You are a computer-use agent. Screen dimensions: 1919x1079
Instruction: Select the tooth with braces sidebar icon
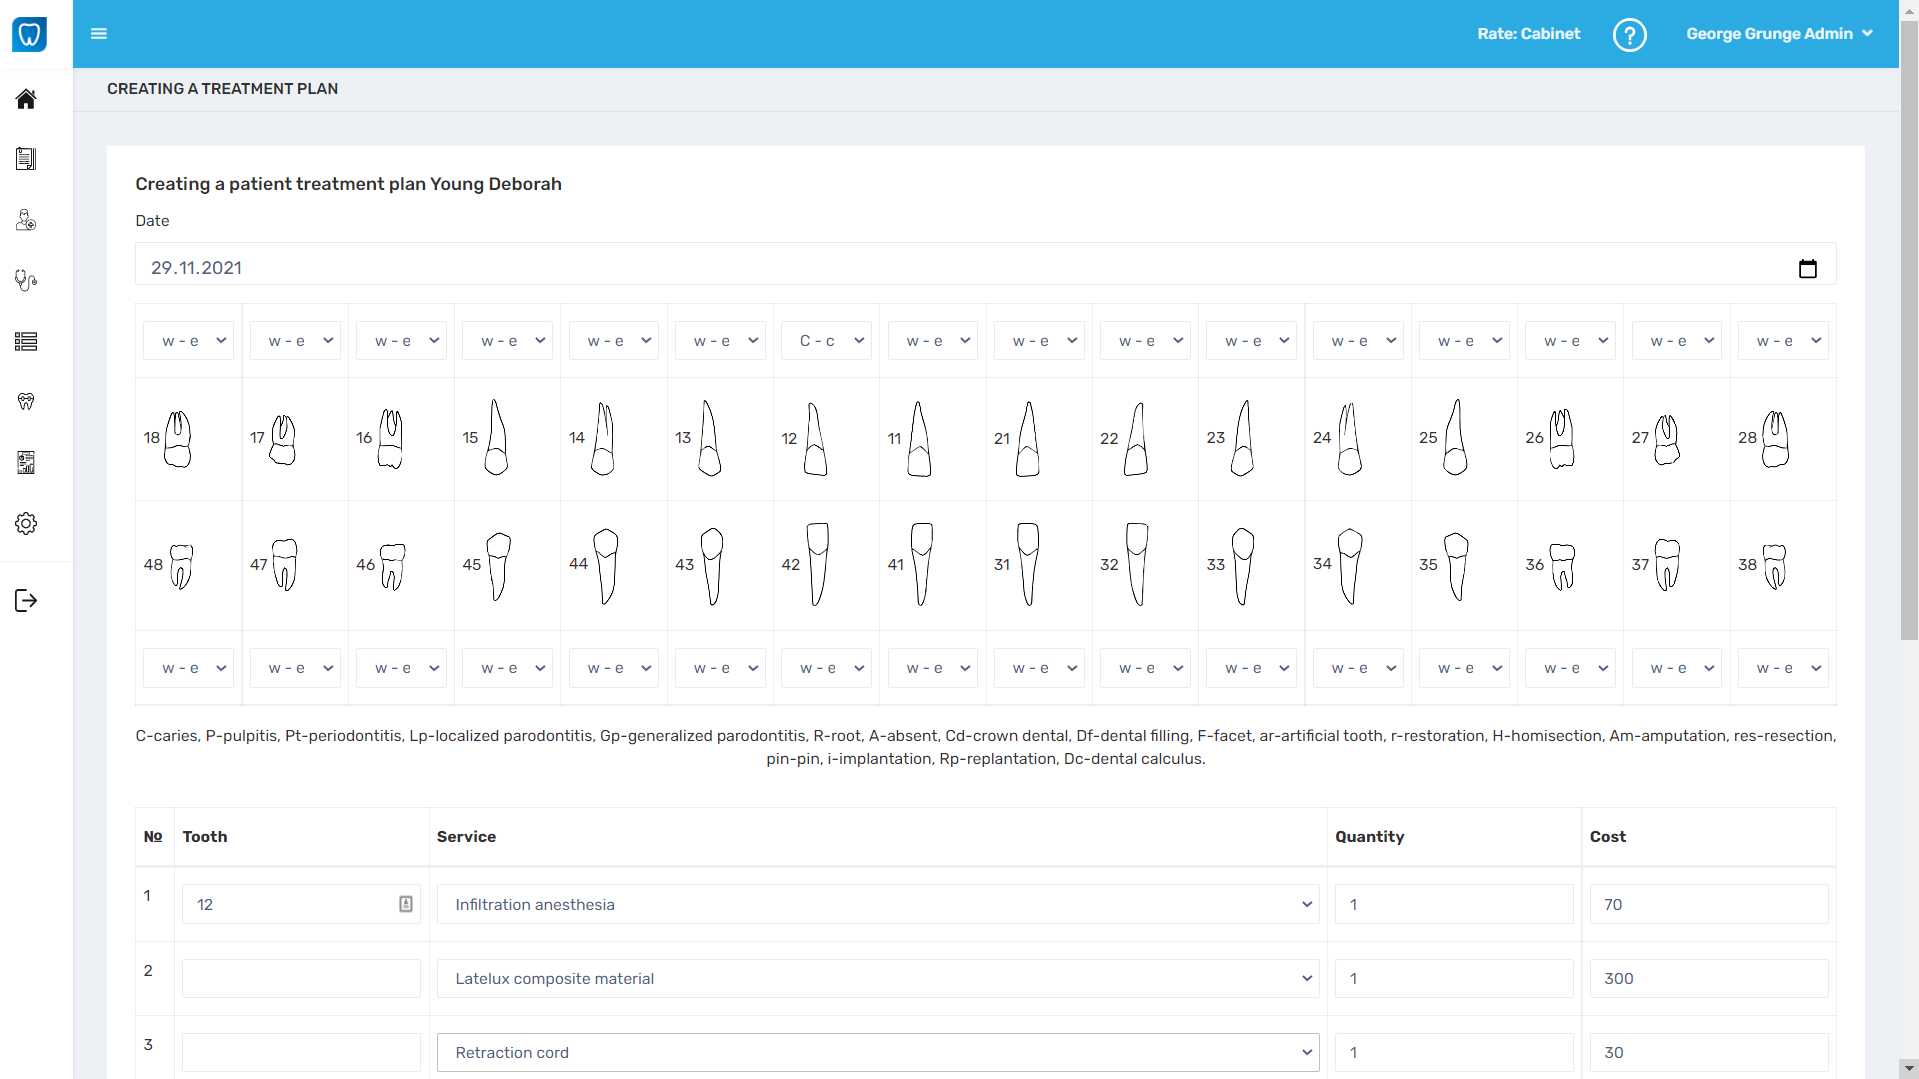click(x=25, y=401)
